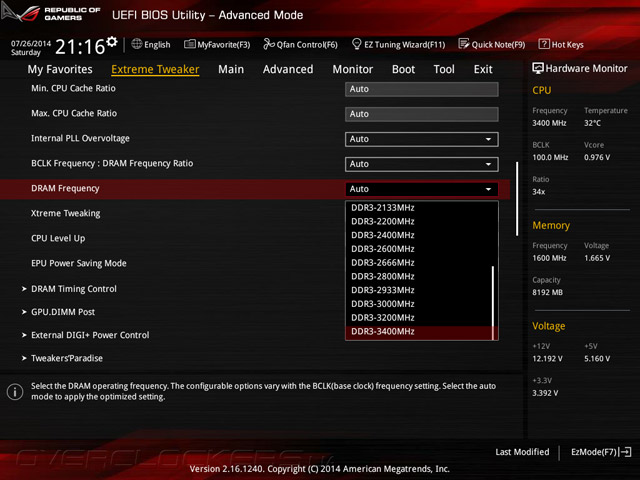Collapse the DRAM Frequency Auto dropdown
The width and height of the screenshot is (640, 480).
tap(422, 189)
